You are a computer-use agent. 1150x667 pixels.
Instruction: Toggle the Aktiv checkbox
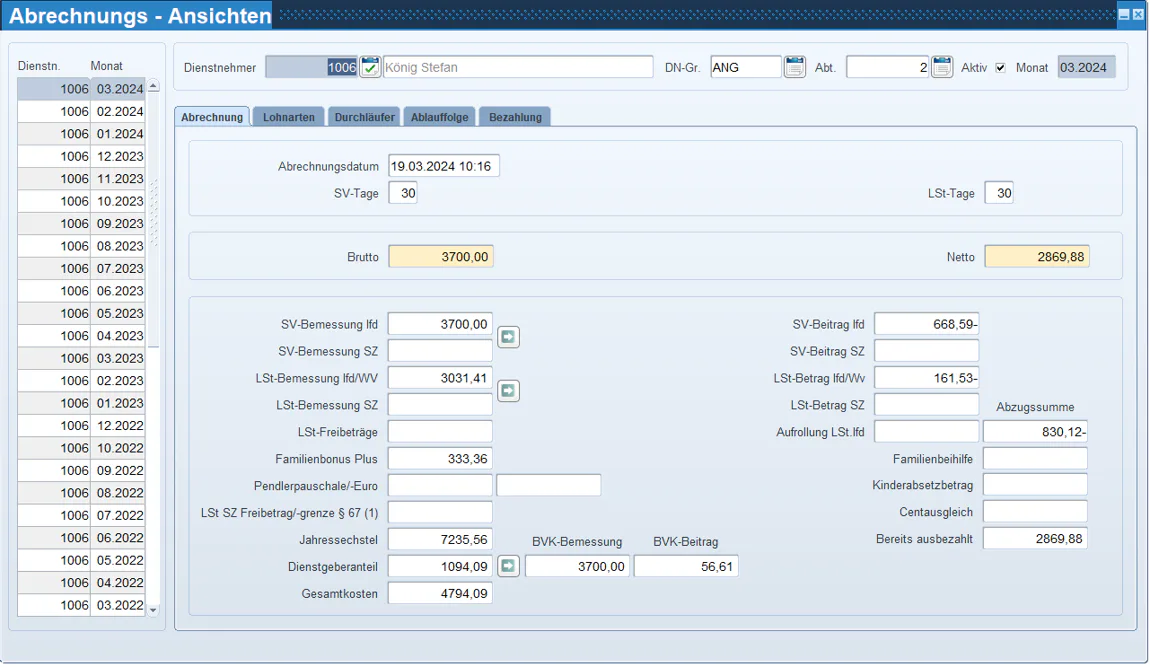tap(1000, 68)
